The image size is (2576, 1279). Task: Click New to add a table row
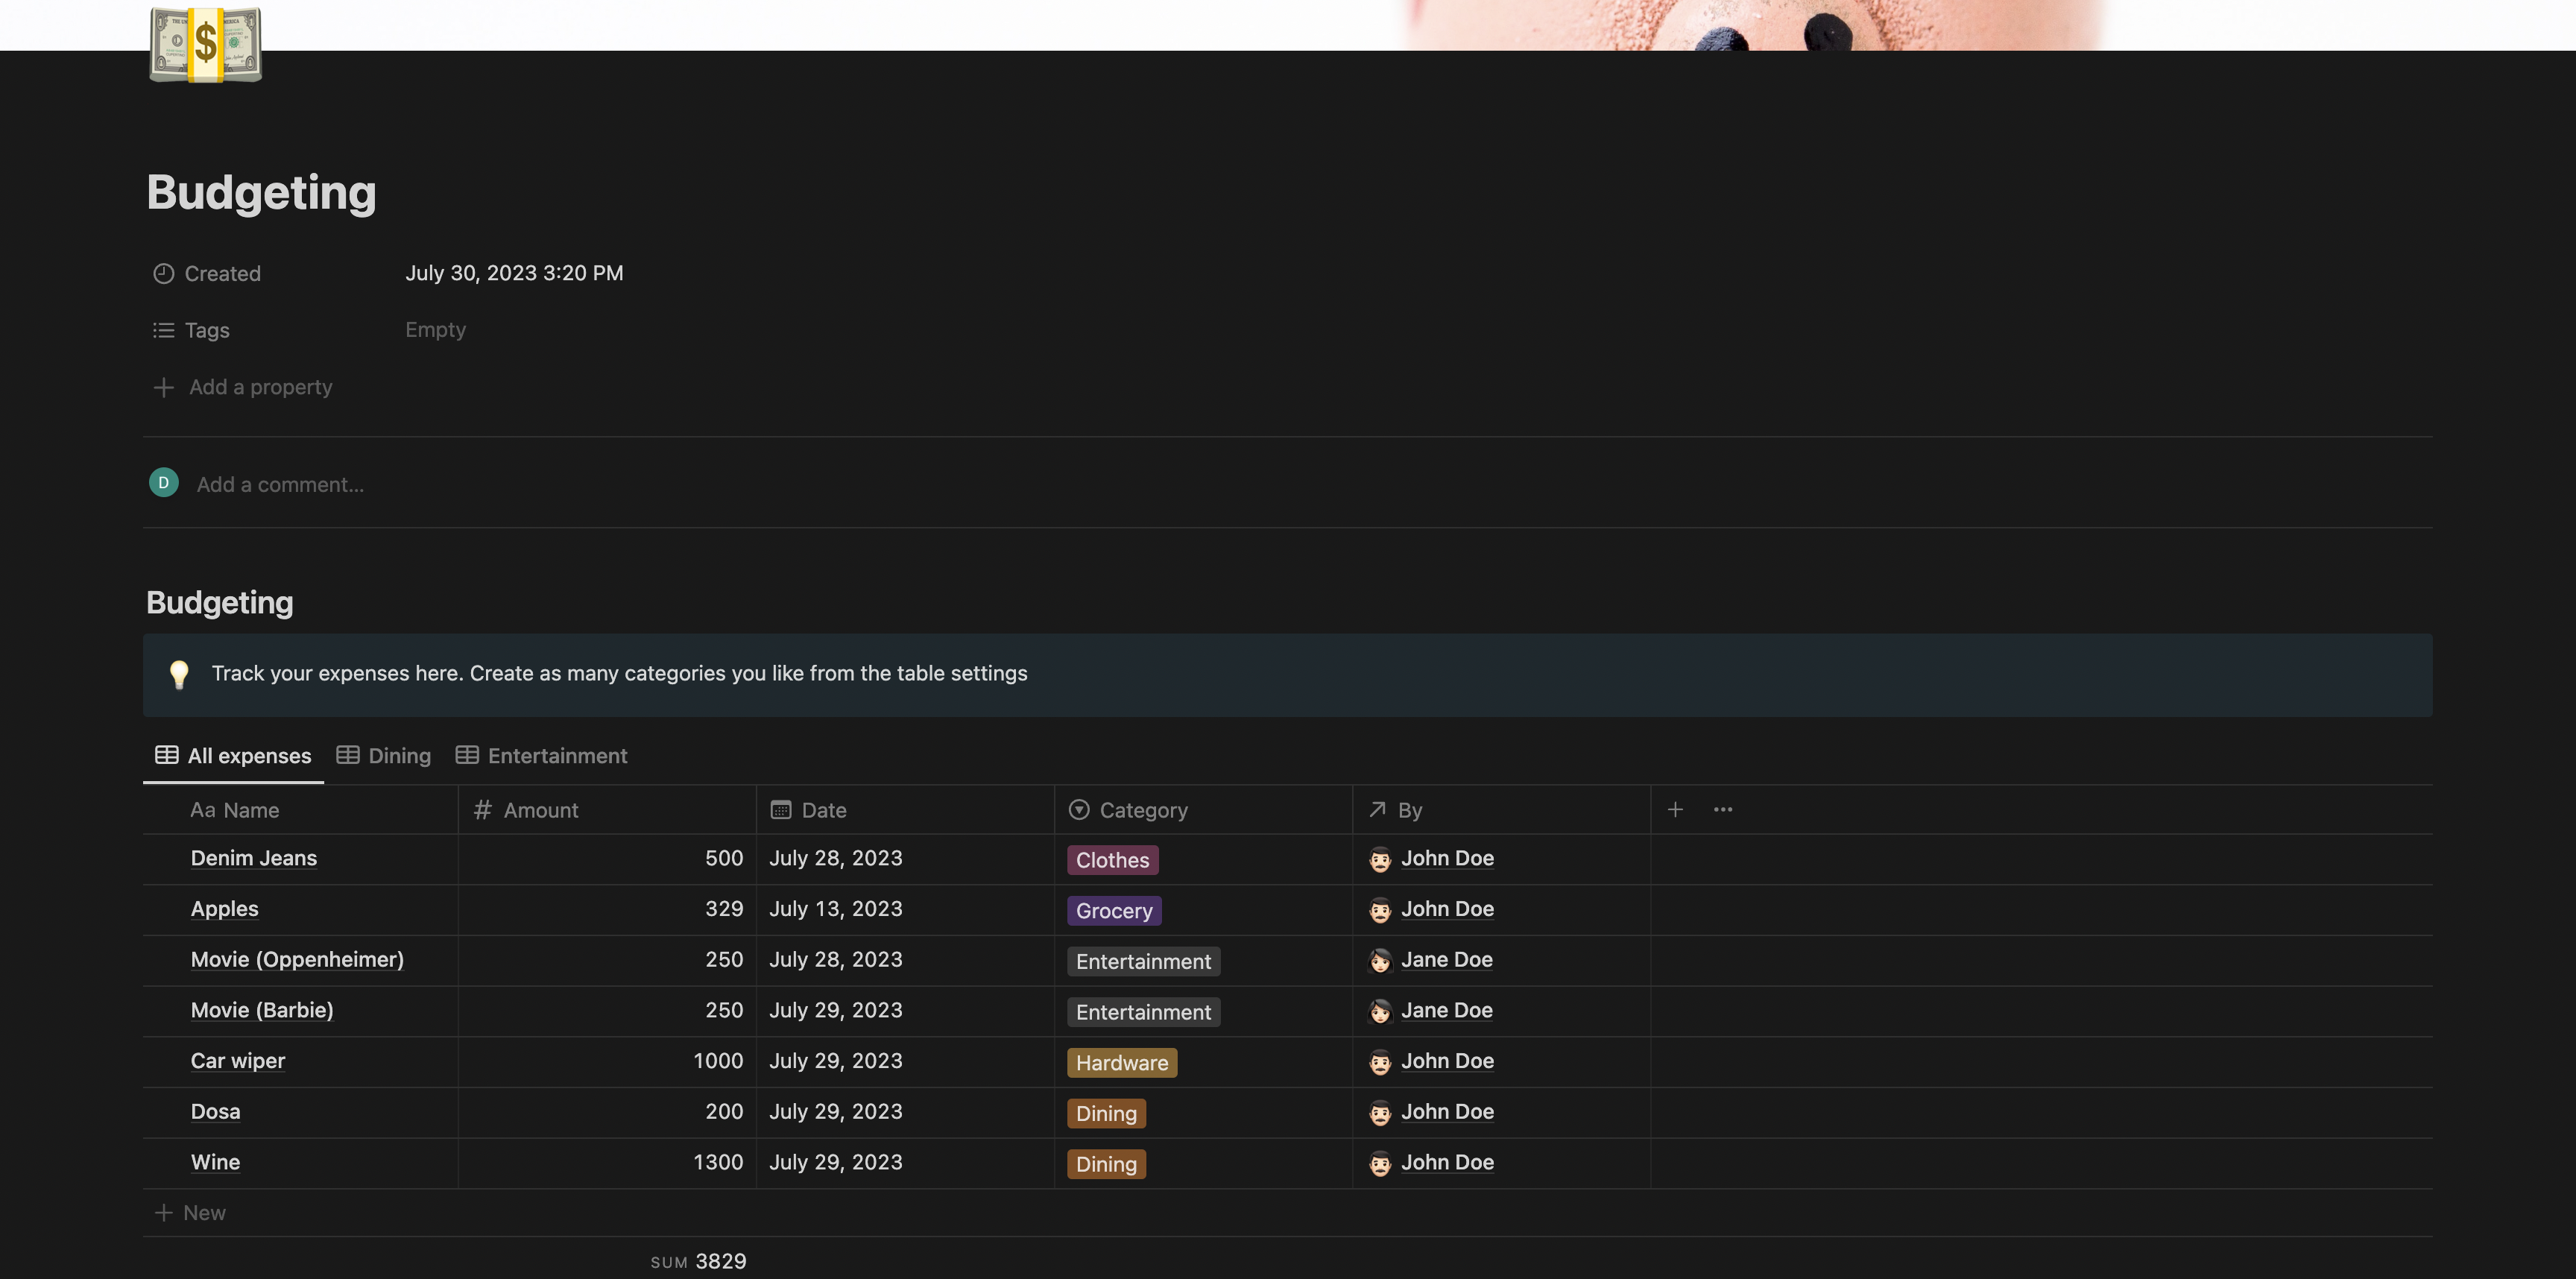(203, 1213)
